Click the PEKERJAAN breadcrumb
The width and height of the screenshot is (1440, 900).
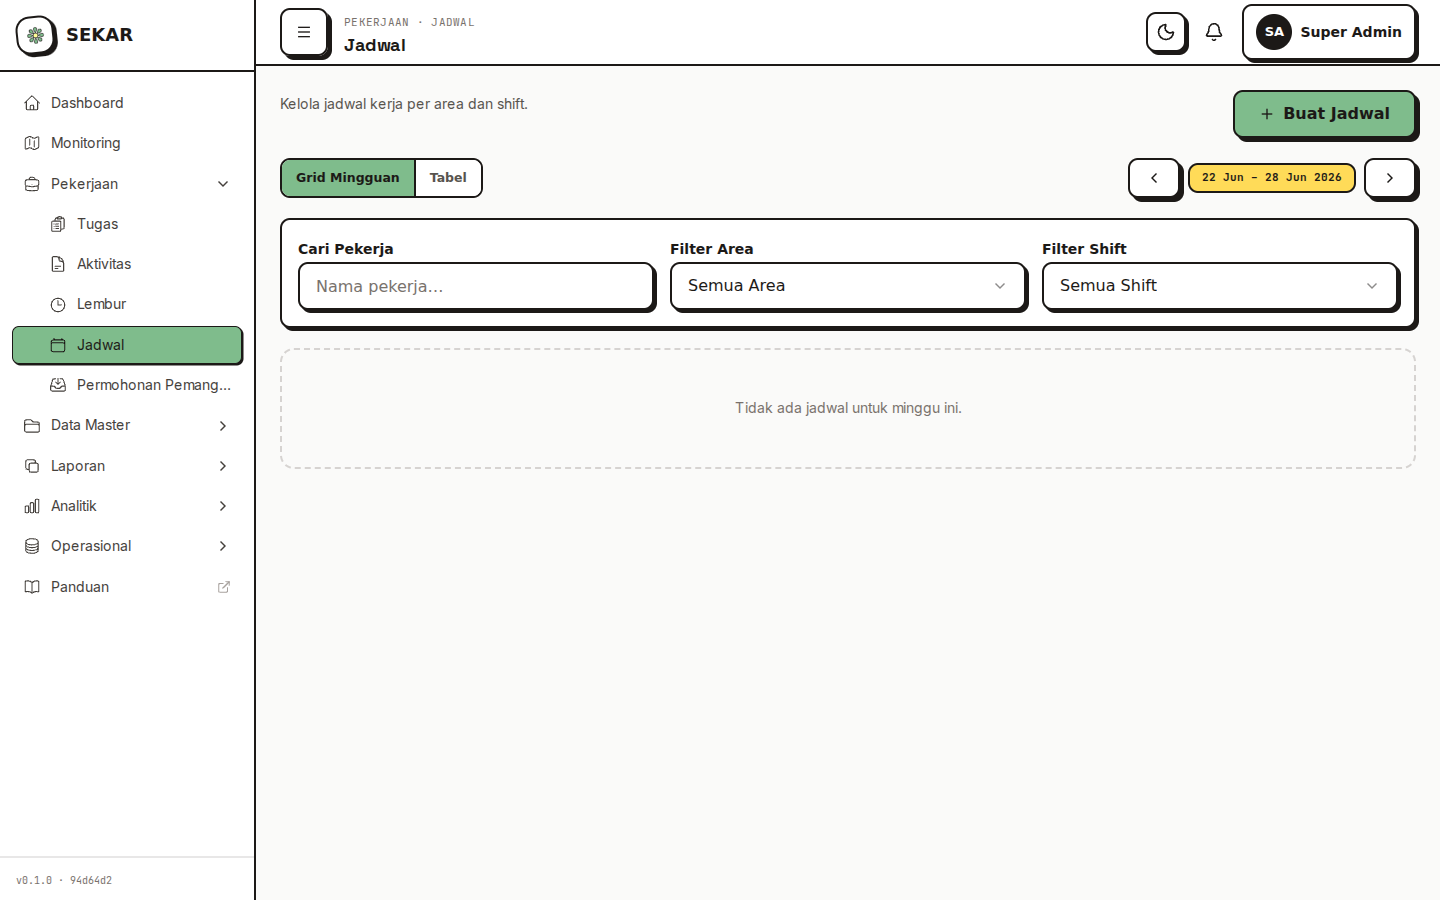376,22
